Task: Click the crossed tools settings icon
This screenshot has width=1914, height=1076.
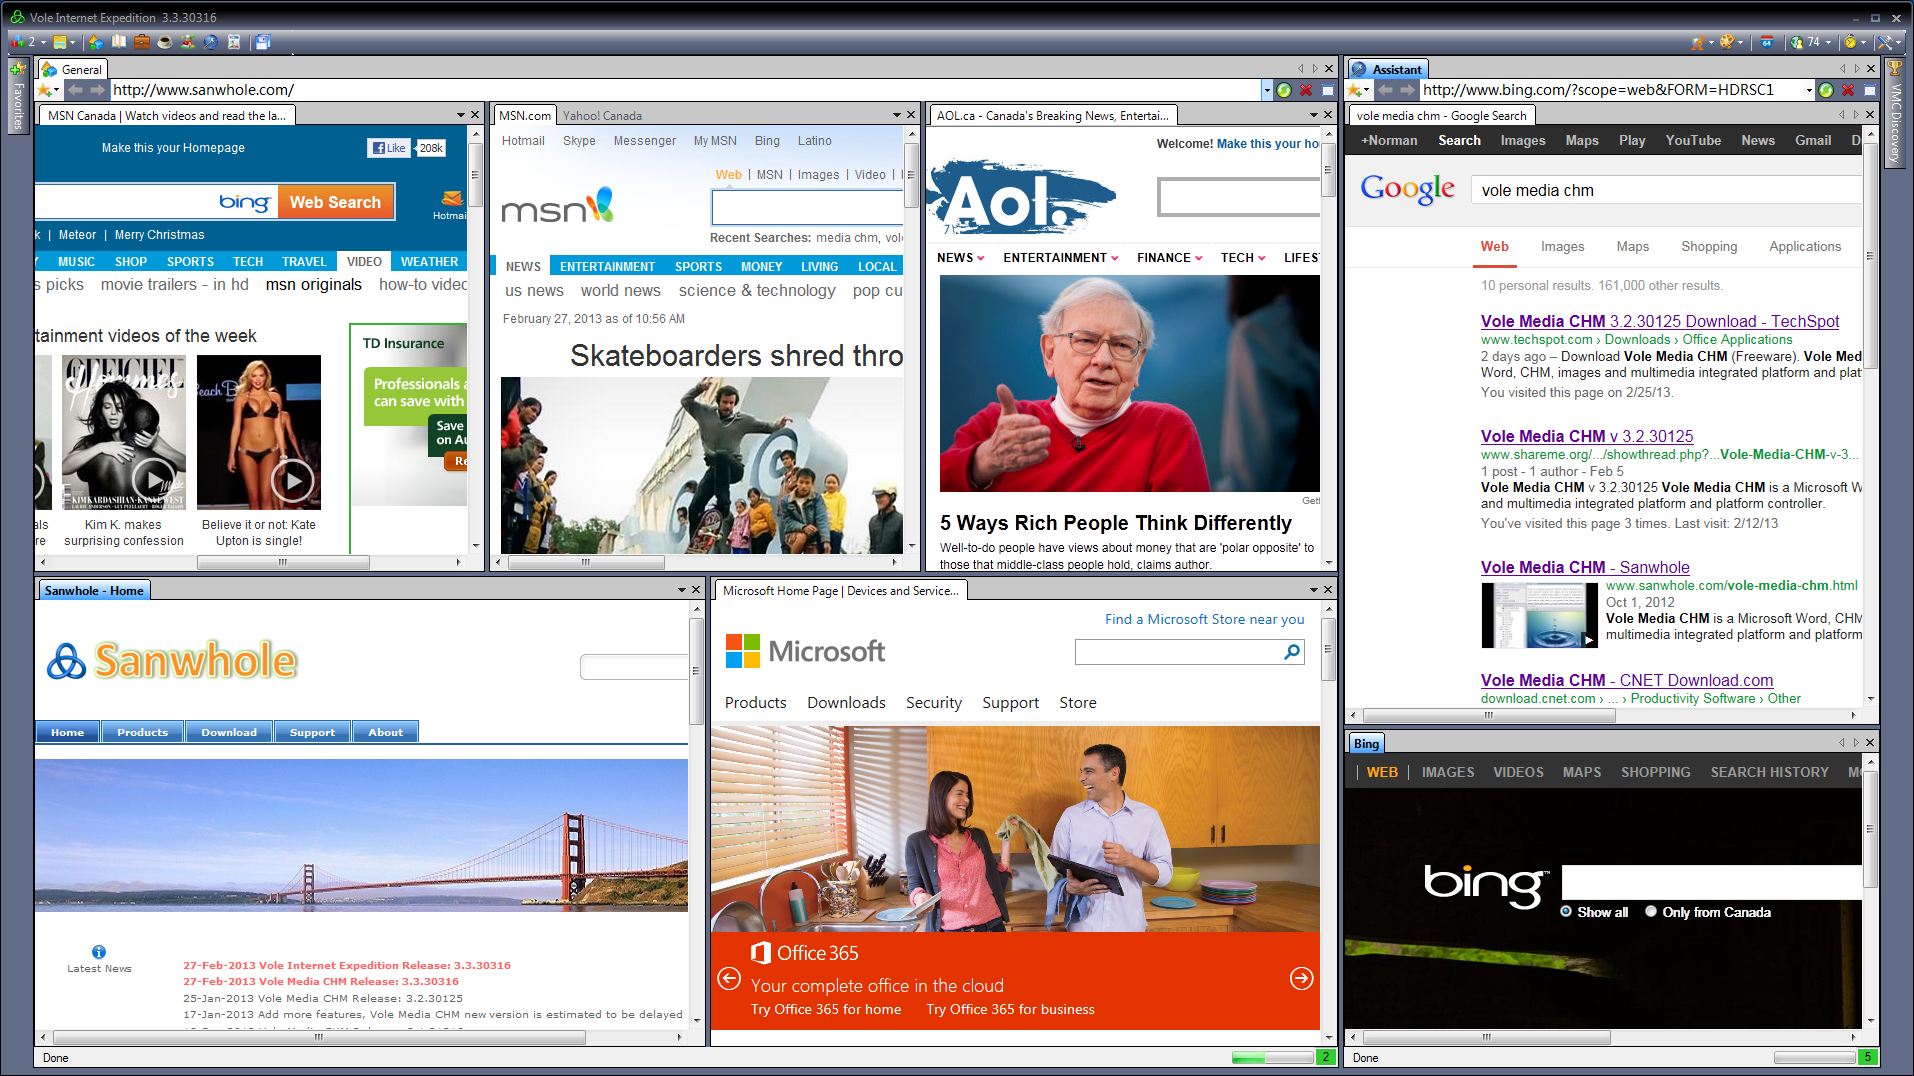Action: tap(1885, 42)
